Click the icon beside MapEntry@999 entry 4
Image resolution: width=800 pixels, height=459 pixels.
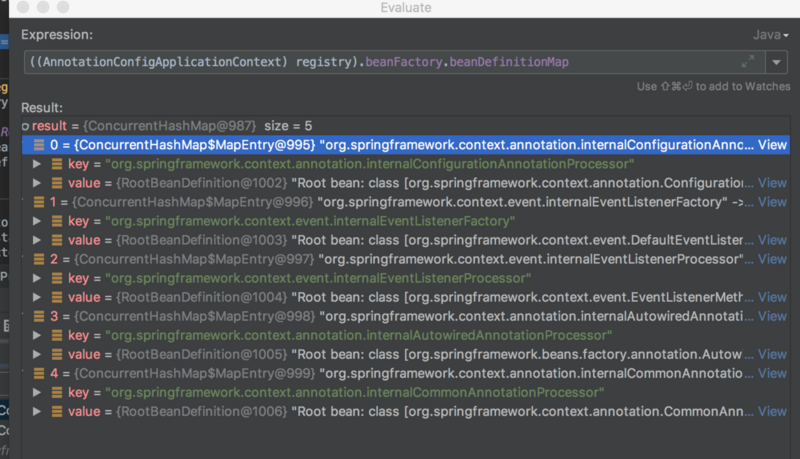tap(39, 373)
